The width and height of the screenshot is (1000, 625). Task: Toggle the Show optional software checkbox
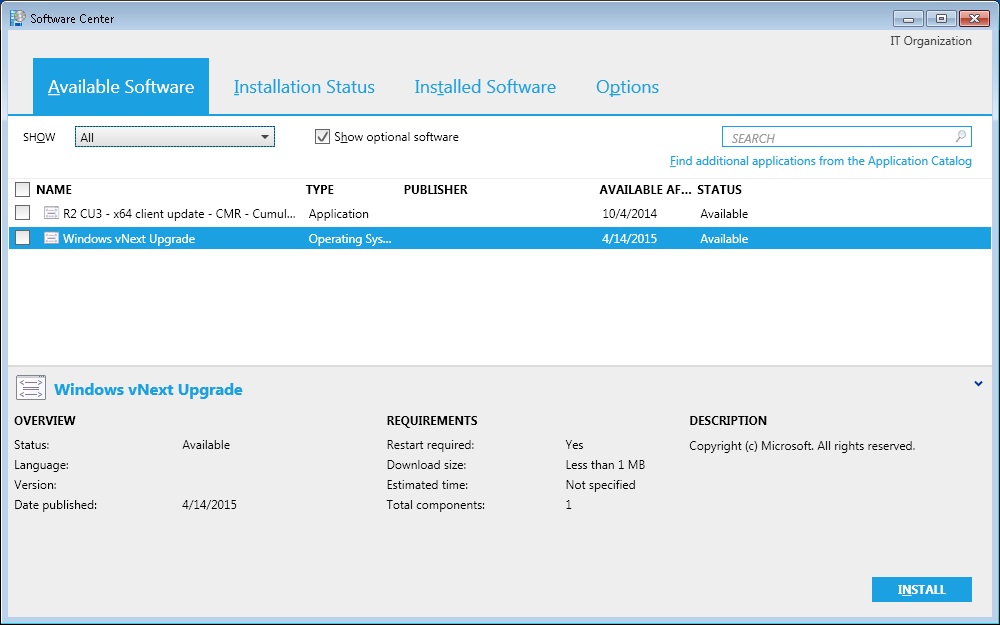click(x=322, y=137)
